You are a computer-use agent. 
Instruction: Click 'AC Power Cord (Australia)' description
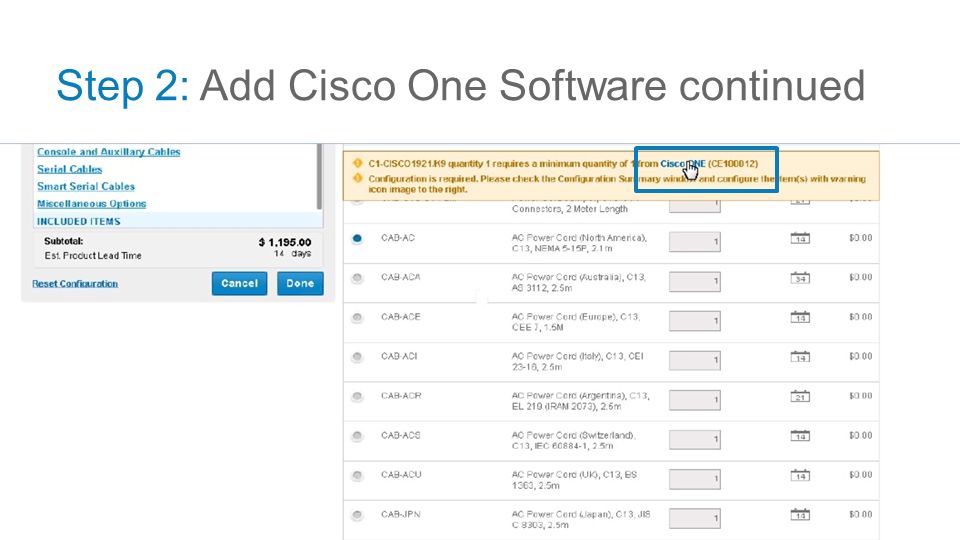579,282
